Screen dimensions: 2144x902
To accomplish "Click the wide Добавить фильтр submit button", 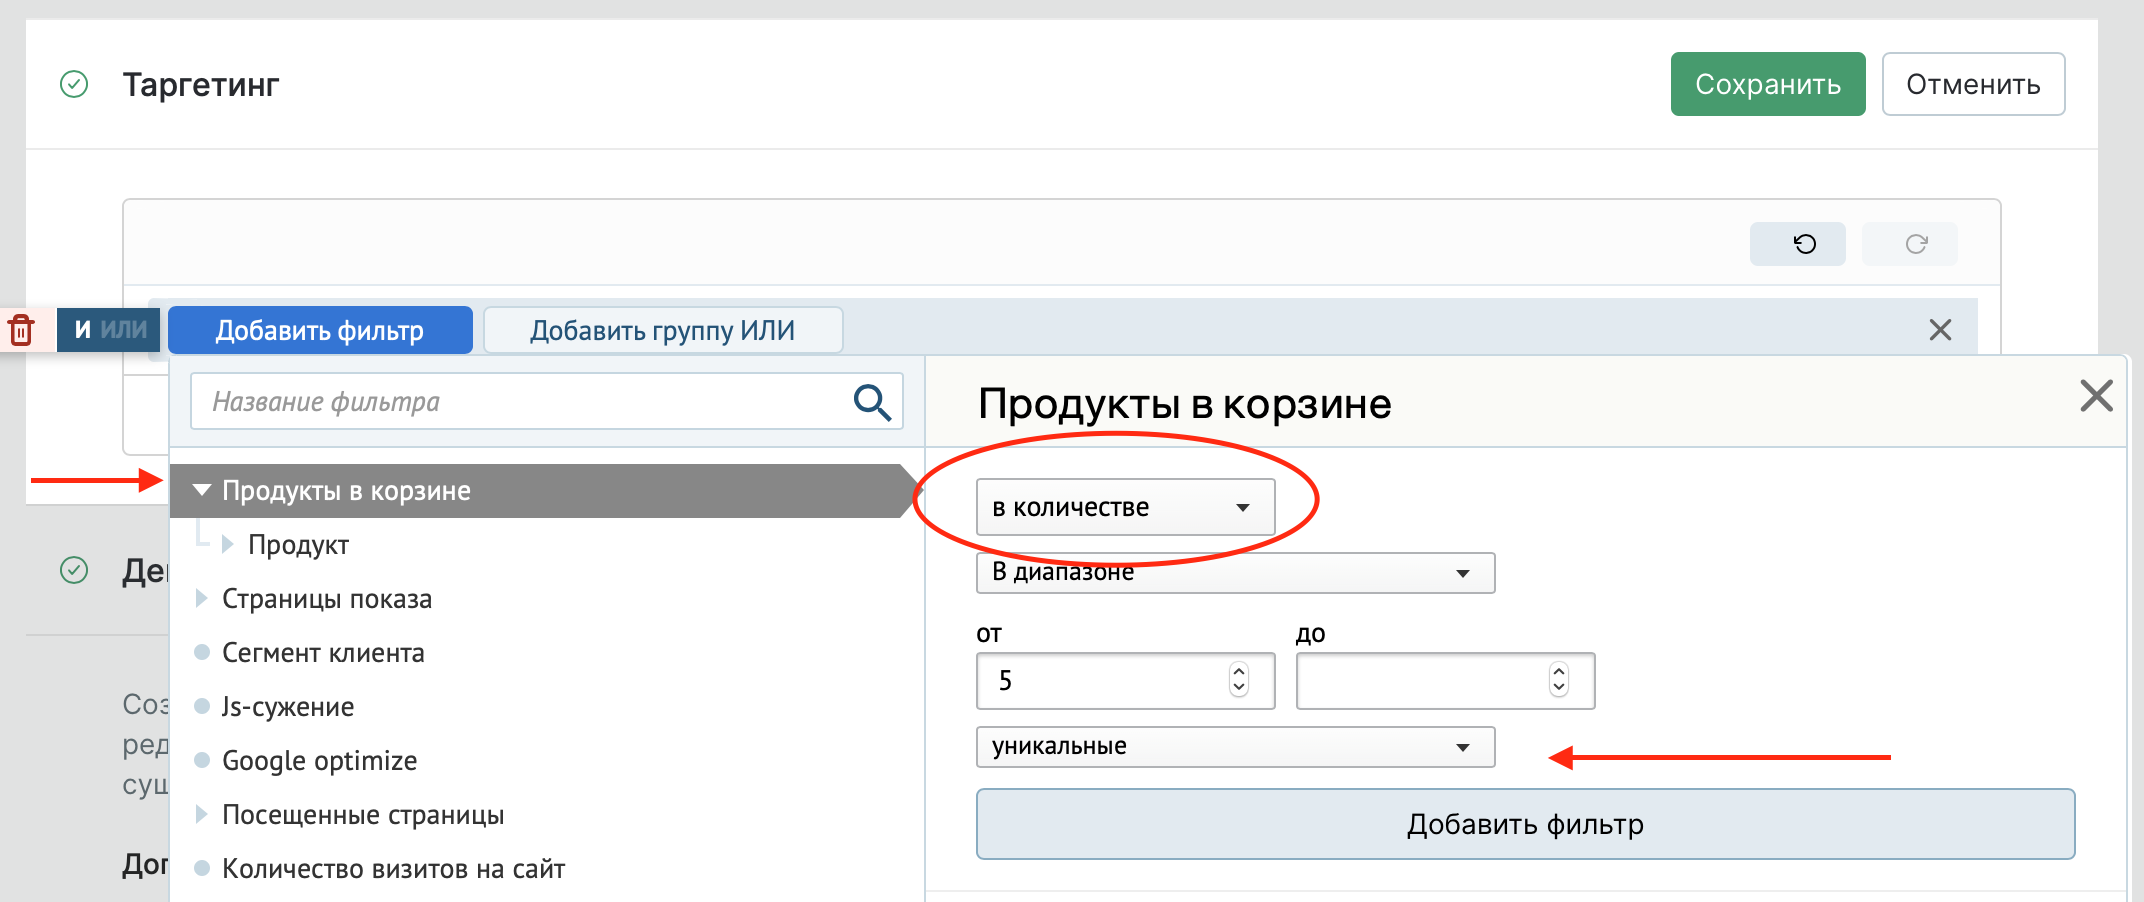I will [x=1525, y=824].
